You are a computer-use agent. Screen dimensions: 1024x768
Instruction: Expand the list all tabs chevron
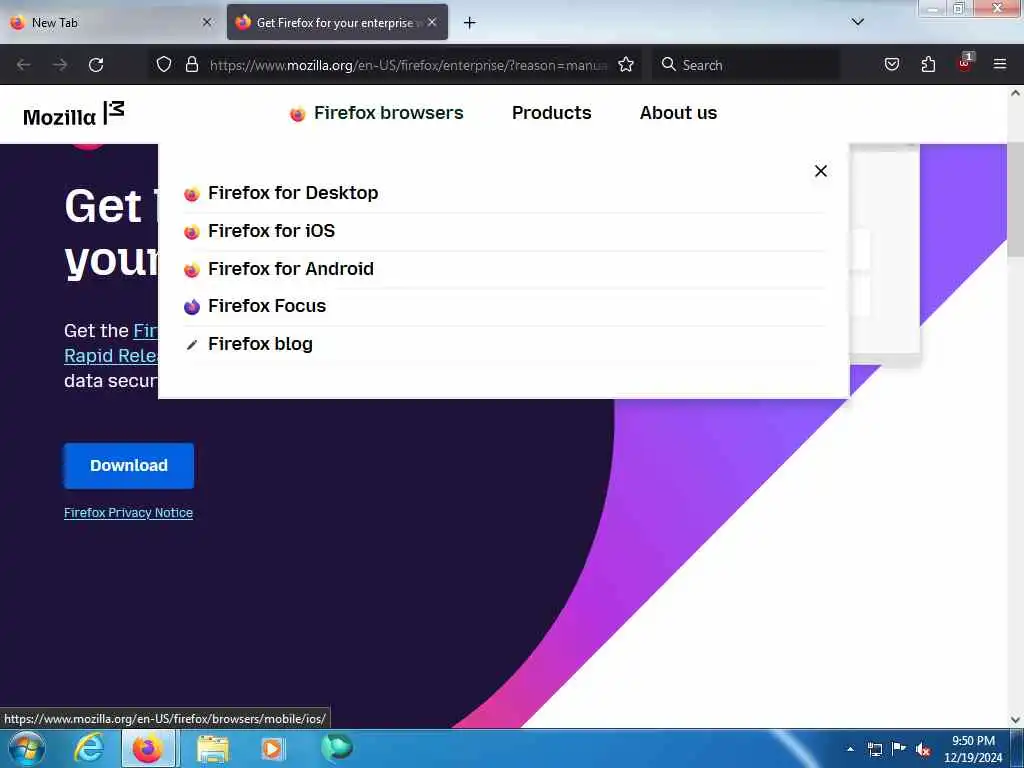point(857,22)
